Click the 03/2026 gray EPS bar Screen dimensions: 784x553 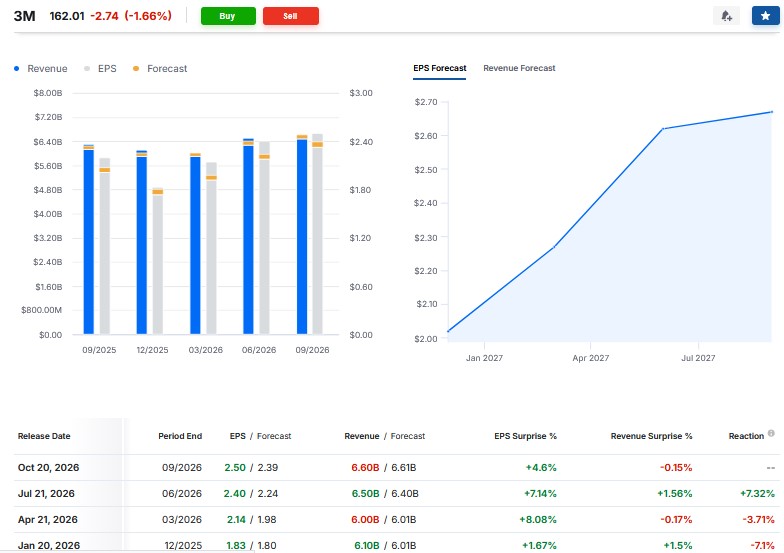pyautogui.click(x=212, y=248)
